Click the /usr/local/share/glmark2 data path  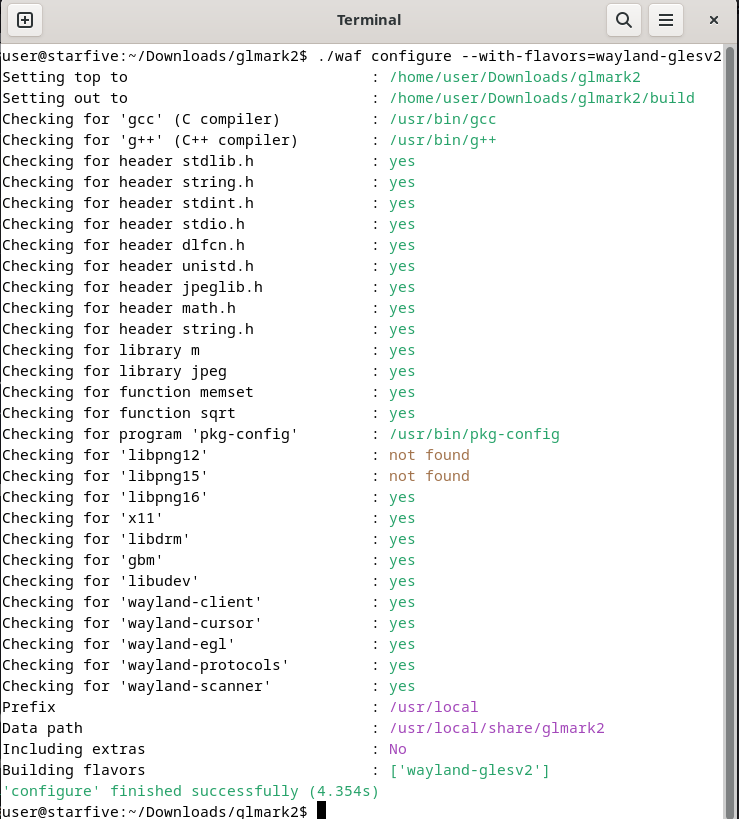coord(497,728)
